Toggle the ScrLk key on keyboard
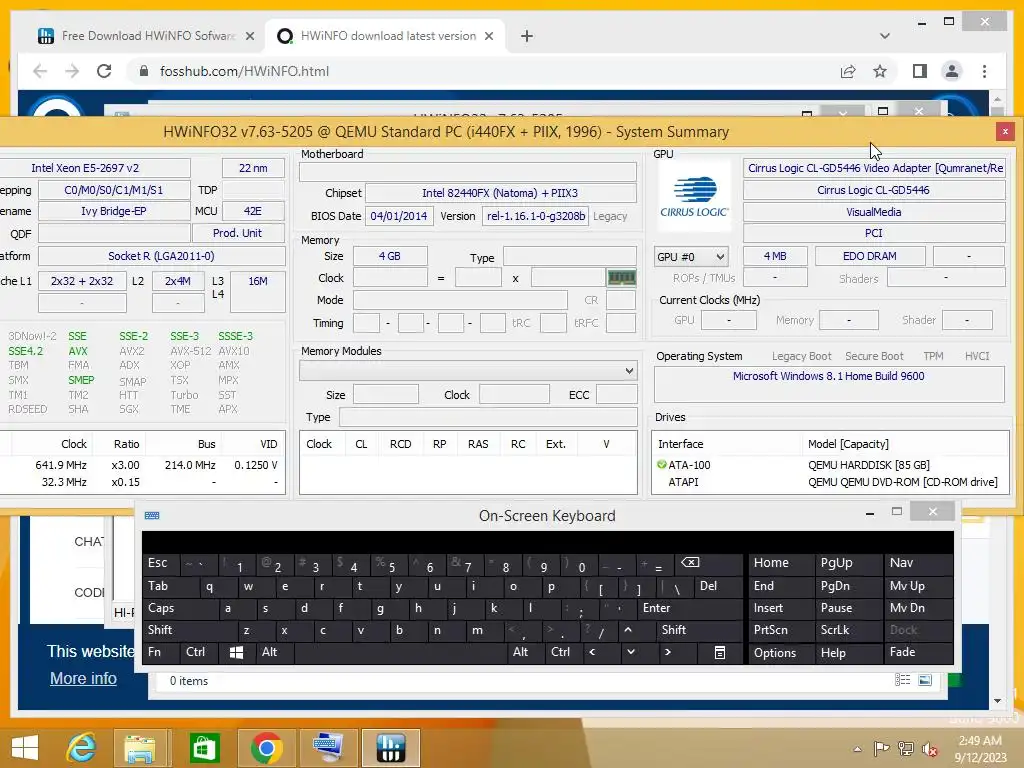The image size is (1024, 768). (848, 630)
